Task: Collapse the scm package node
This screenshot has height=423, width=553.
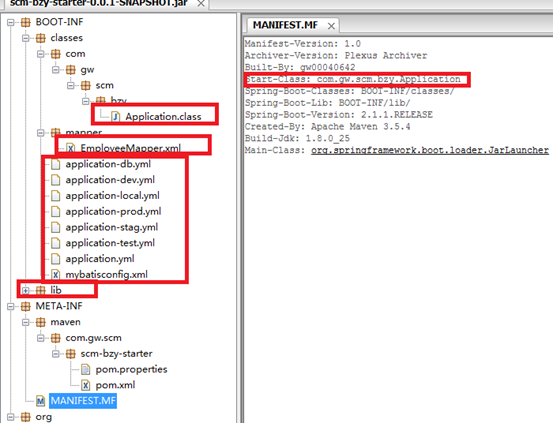Action: (71, 85)
